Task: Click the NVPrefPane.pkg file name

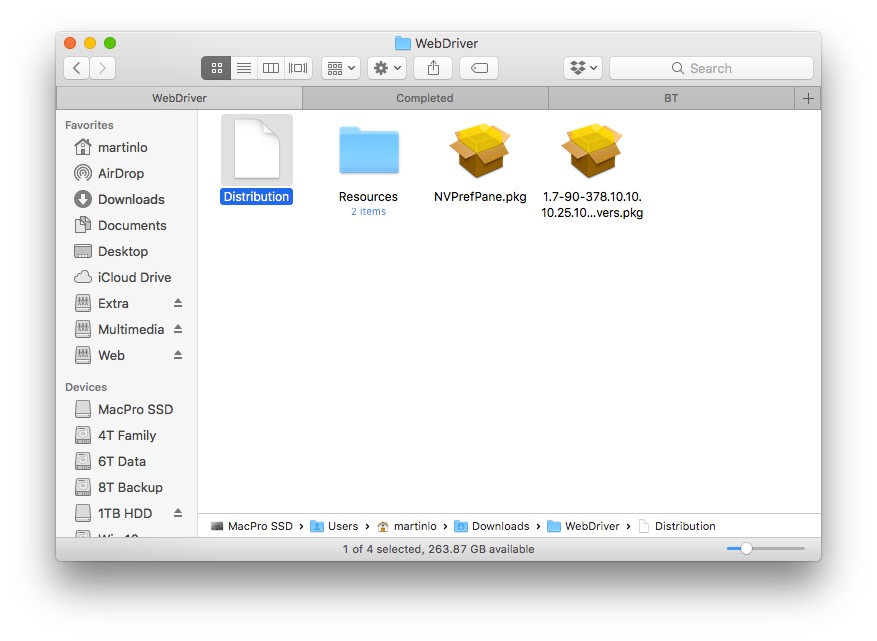Action: coord(480,197)
